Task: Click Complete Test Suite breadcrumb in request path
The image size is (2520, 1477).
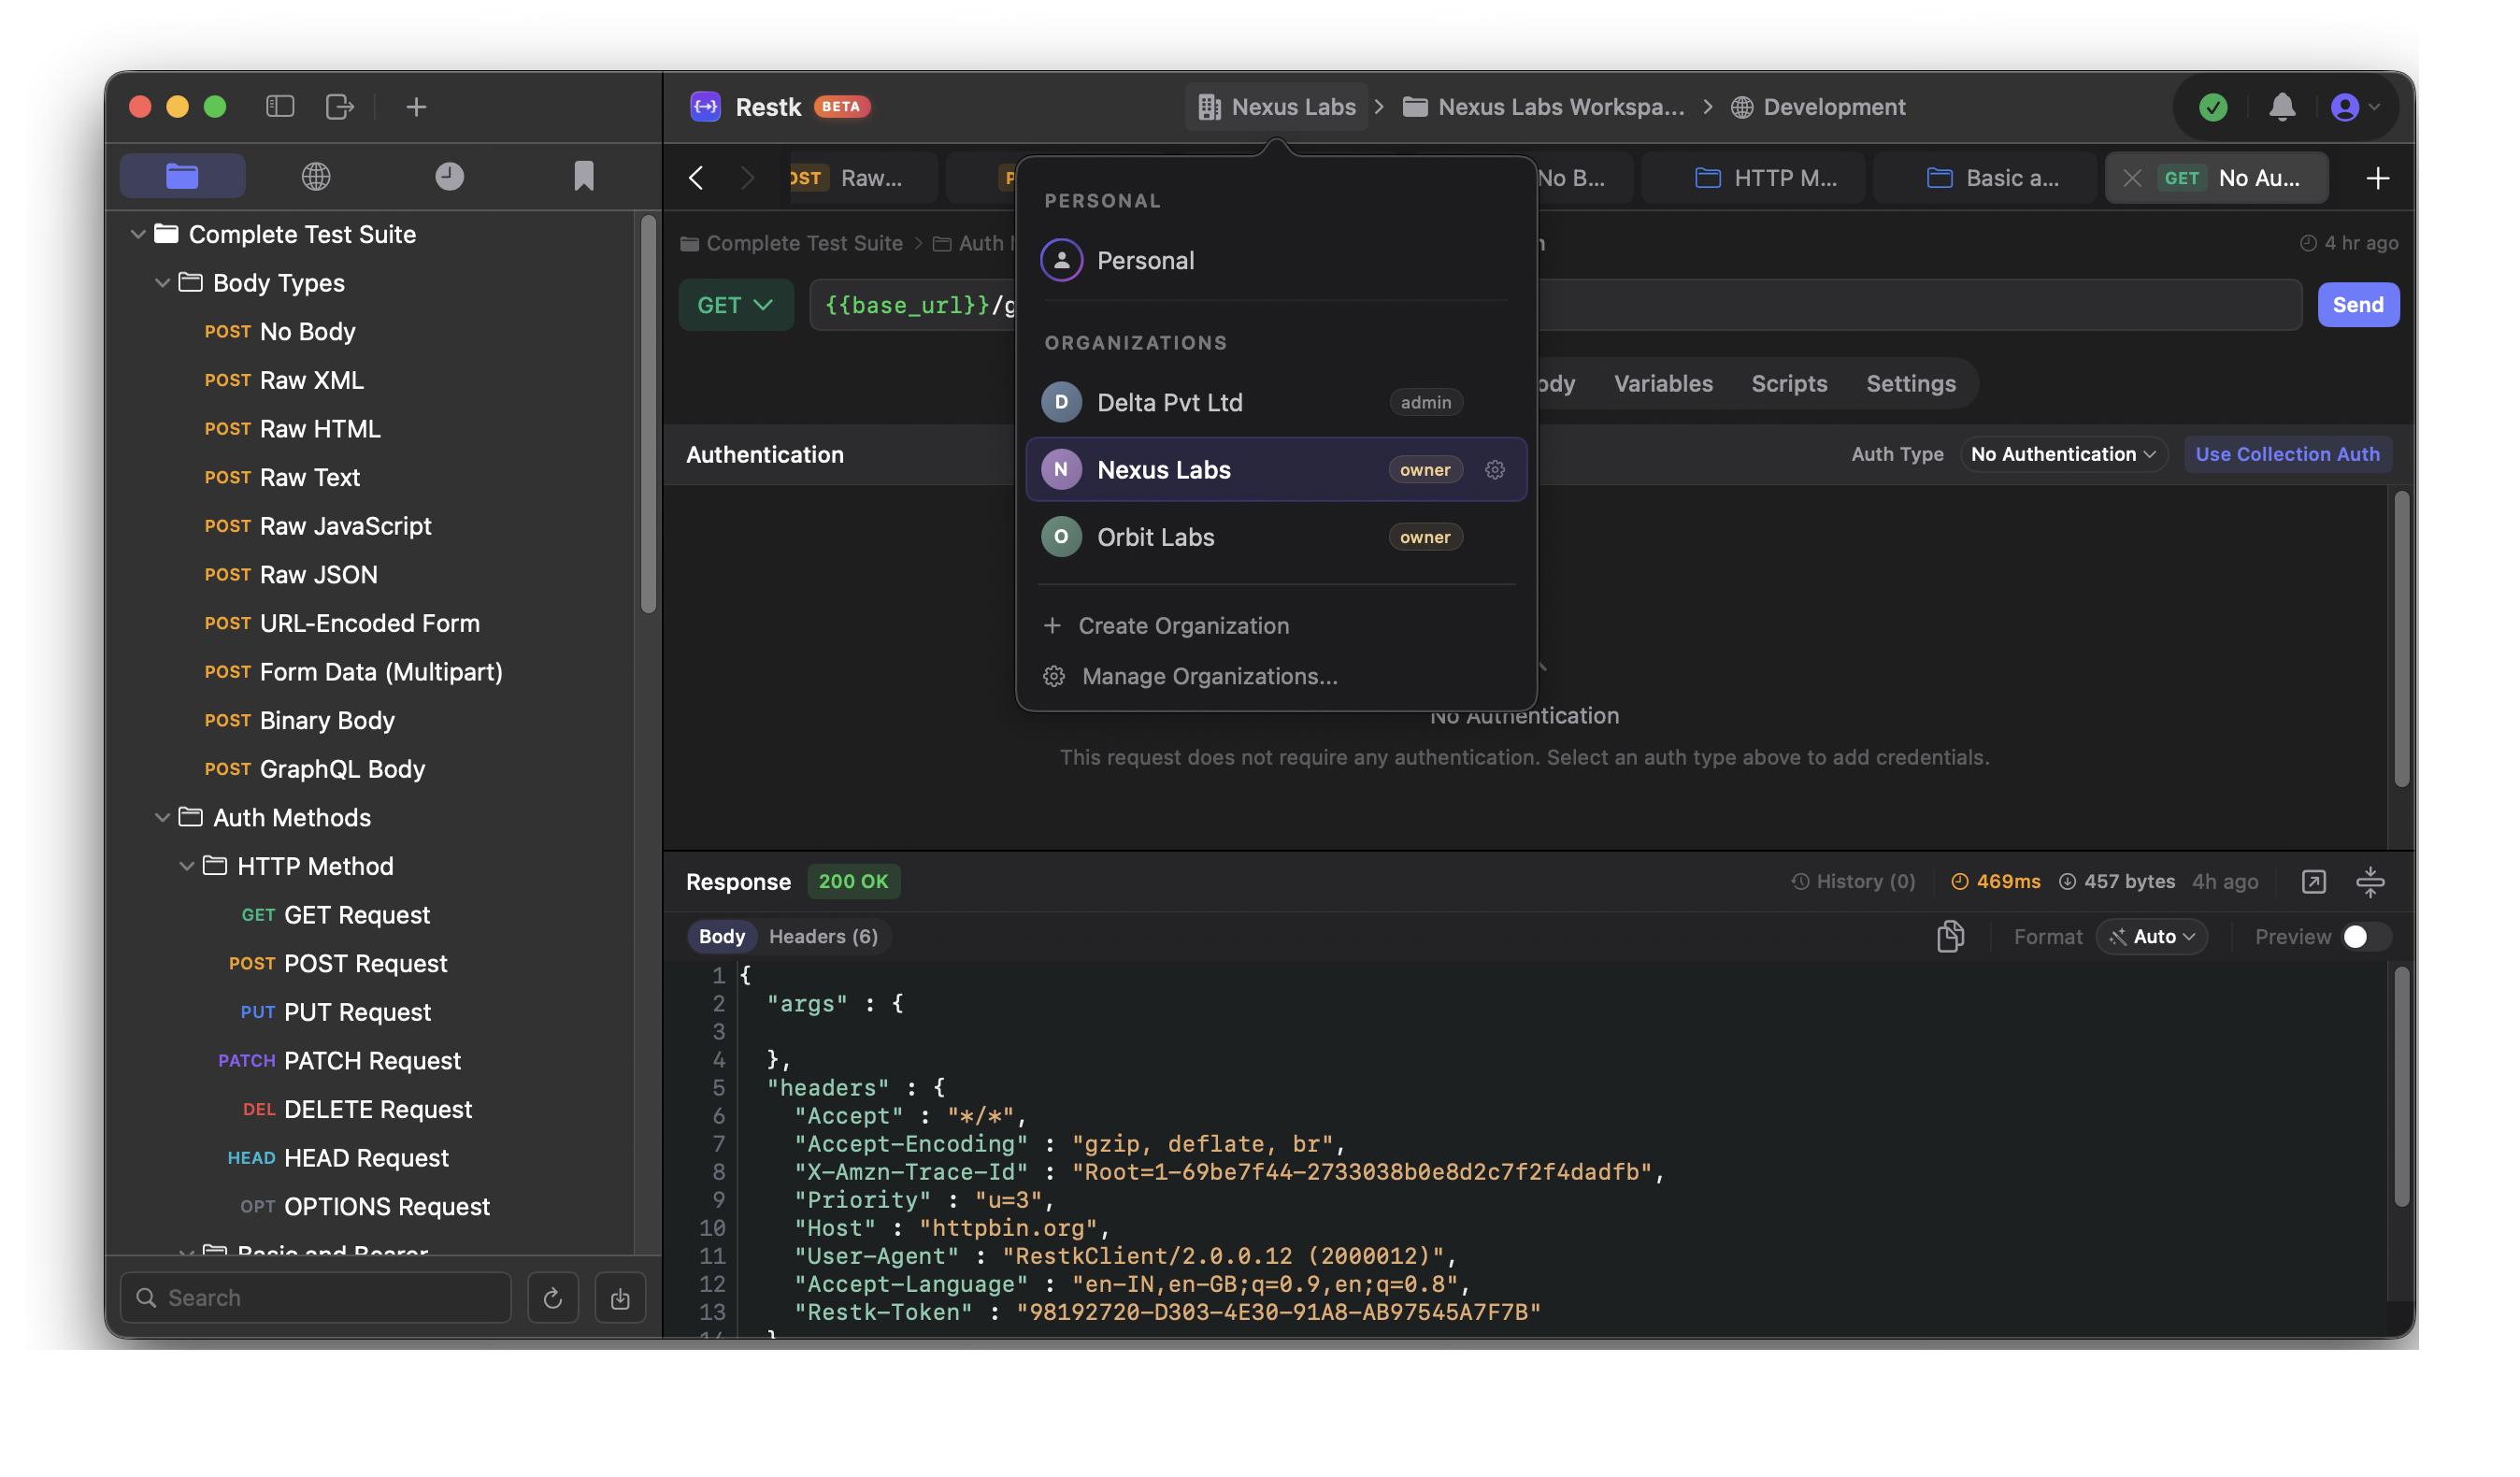Action: point(791,243)
